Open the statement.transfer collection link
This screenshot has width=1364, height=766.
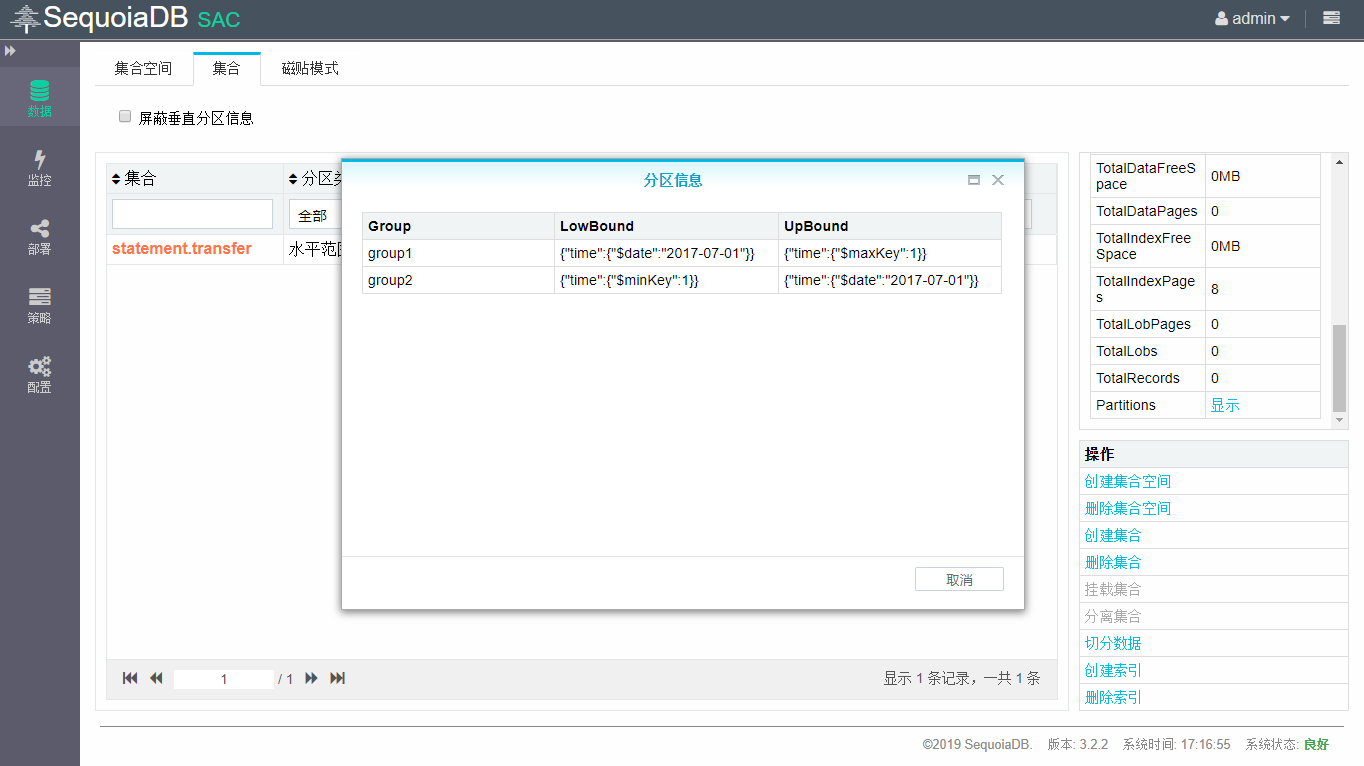(x=182, y=248)
